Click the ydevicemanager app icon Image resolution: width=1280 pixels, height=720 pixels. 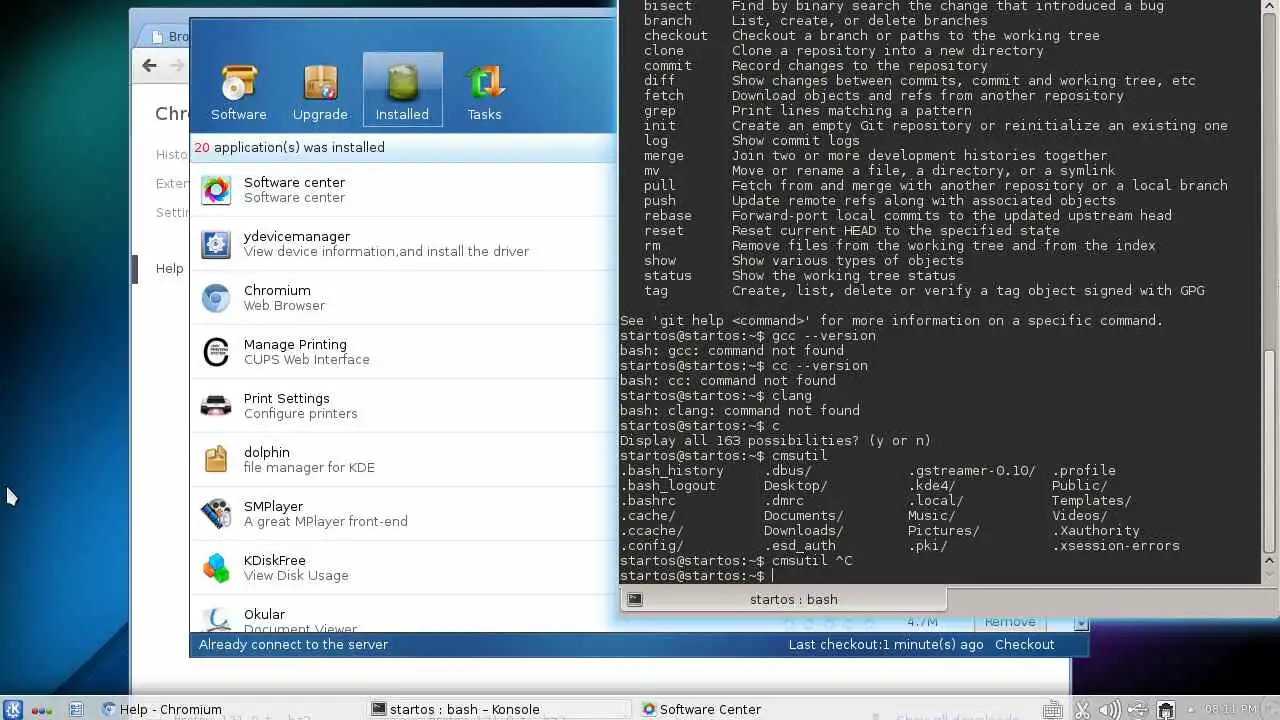click(x=216, y=244)
